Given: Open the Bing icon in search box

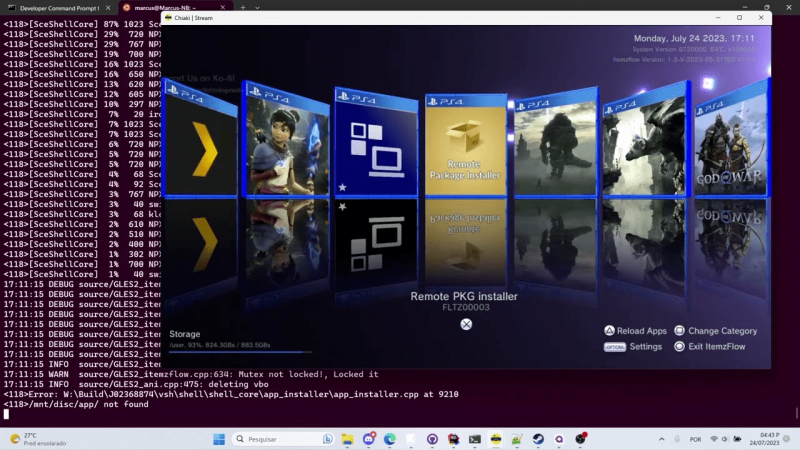Looking at the screenshot, I should (327, 439).
